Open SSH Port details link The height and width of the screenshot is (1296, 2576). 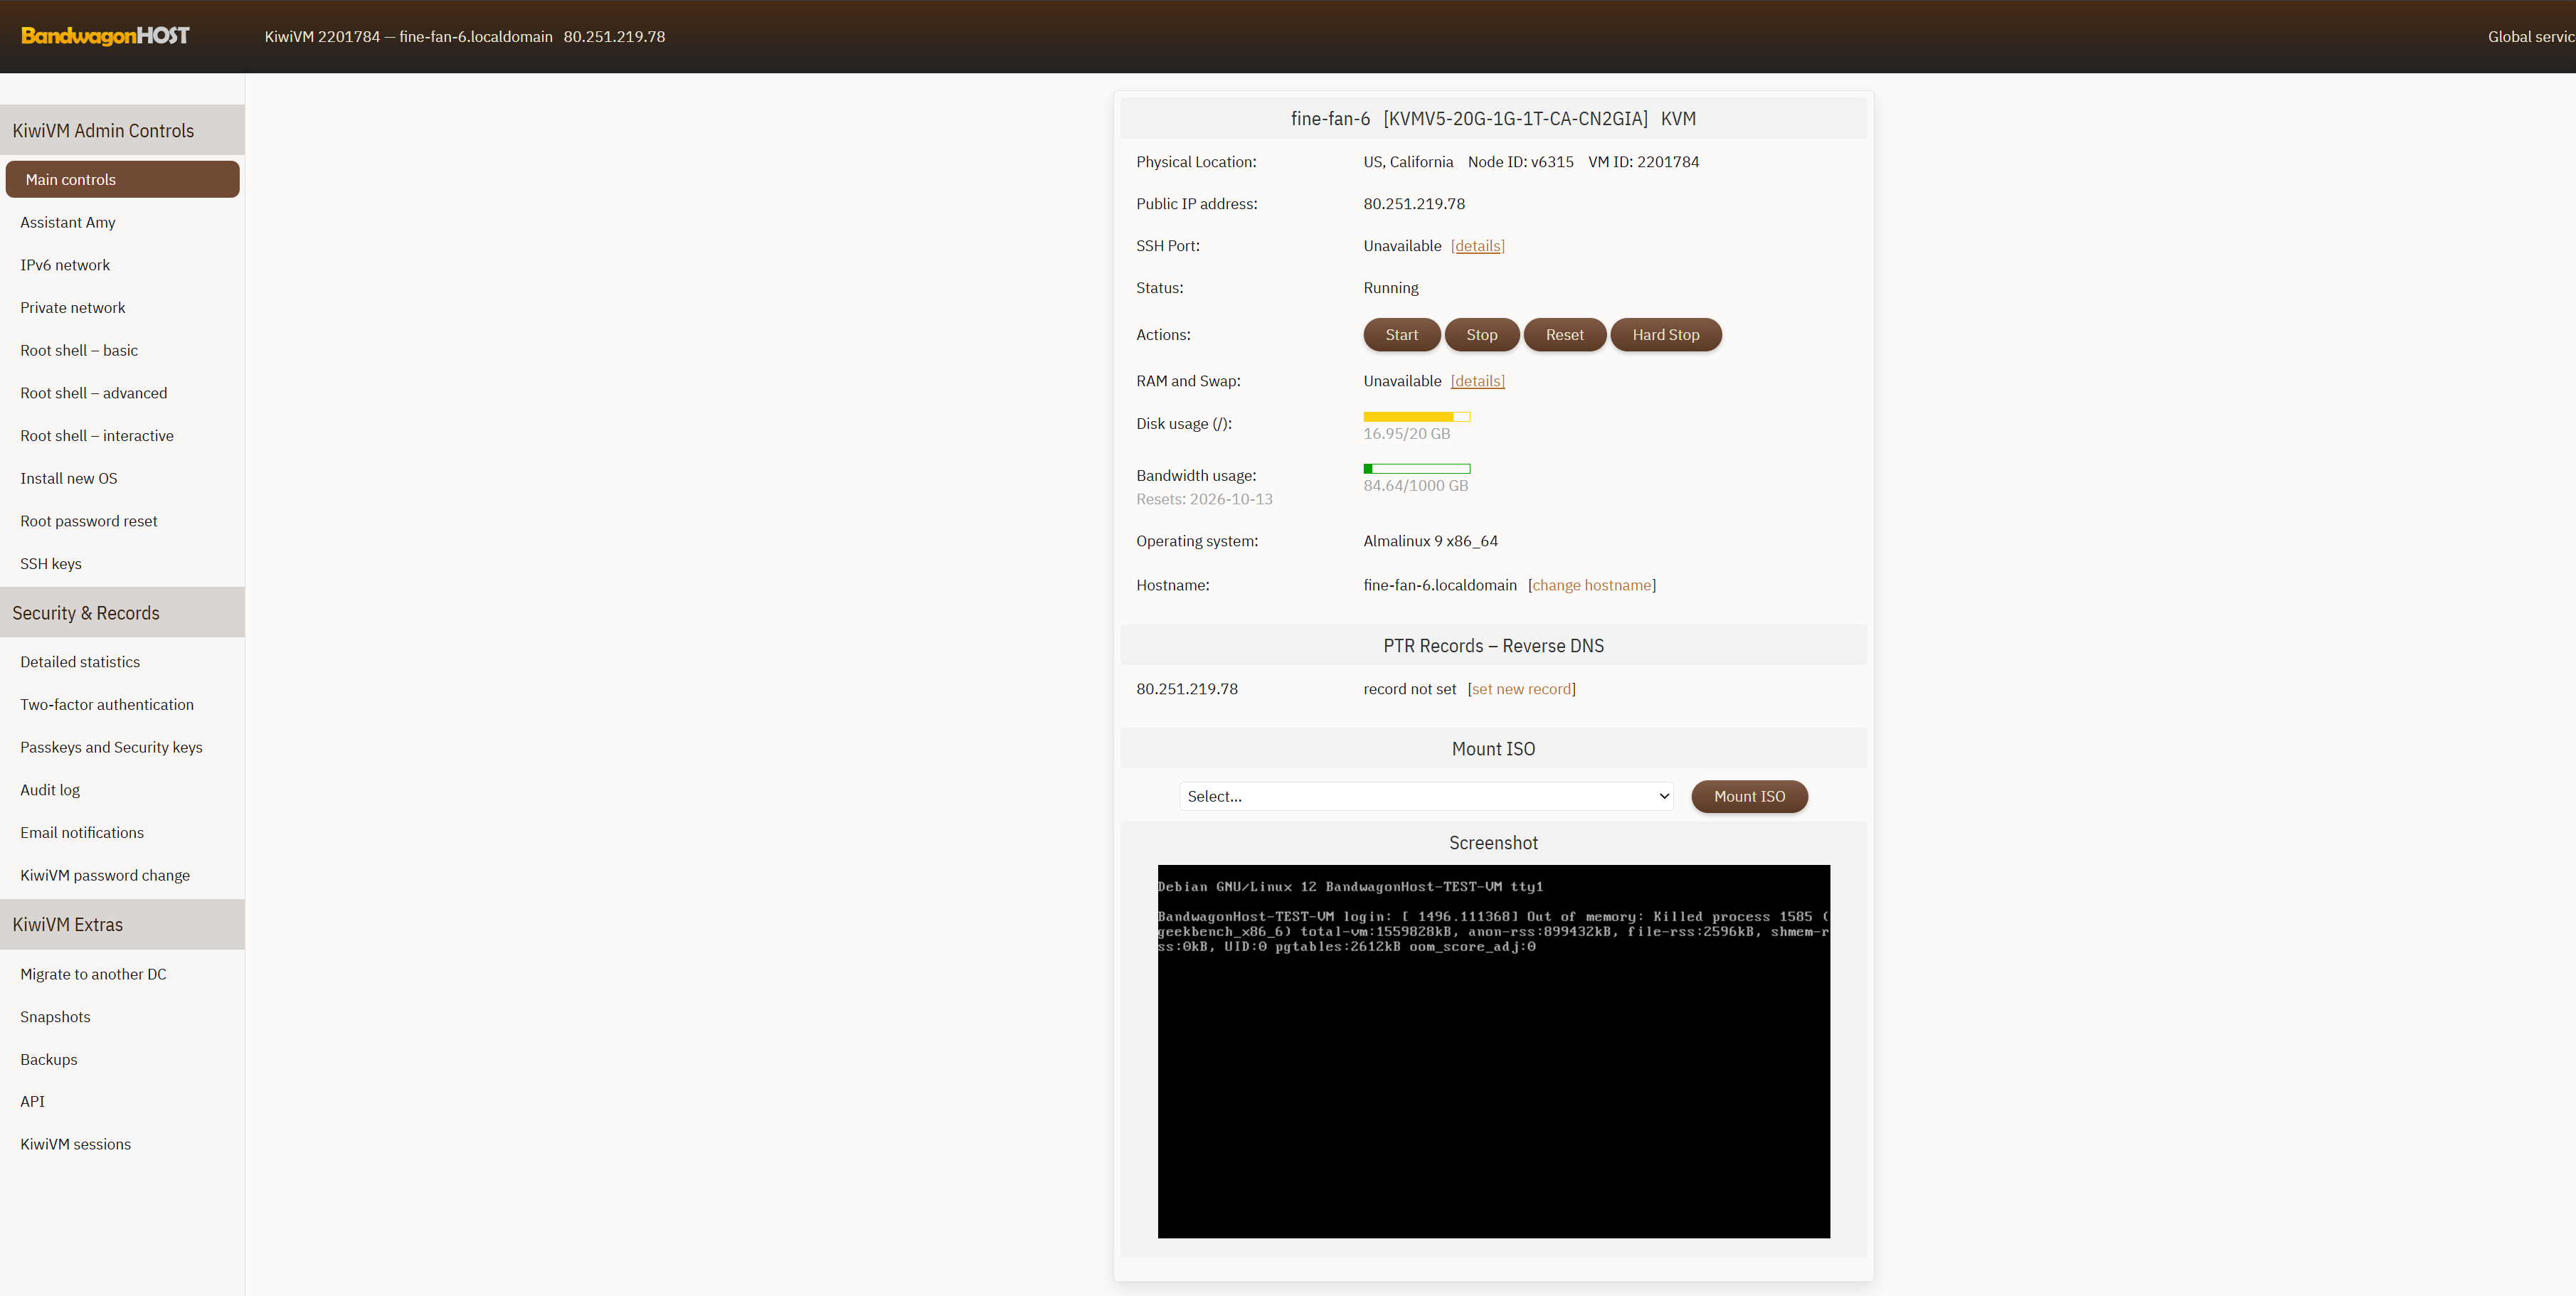click(1477, 246)
